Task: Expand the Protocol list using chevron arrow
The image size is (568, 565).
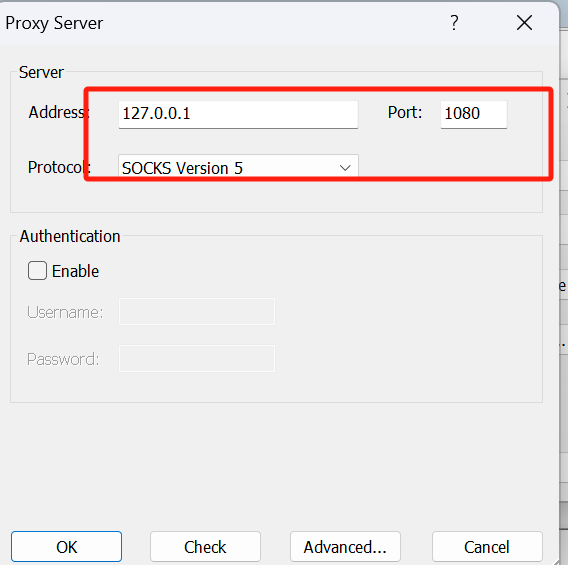Action: click(345, 168)
